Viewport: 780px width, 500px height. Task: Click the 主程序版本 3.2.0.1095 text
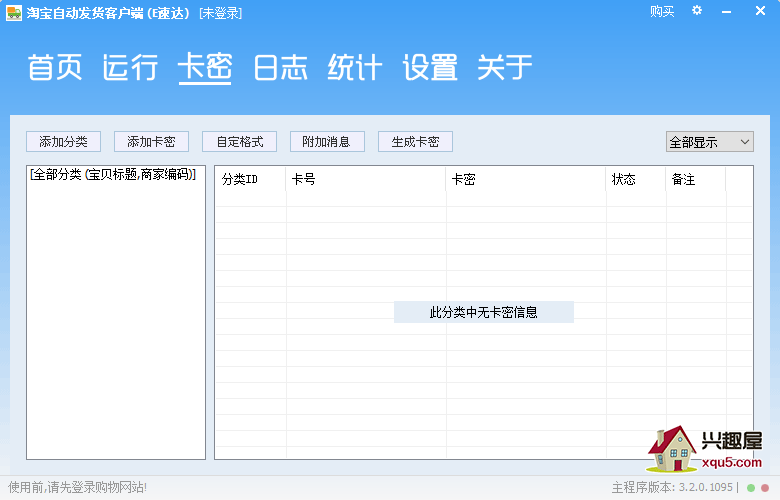(672, 488)
